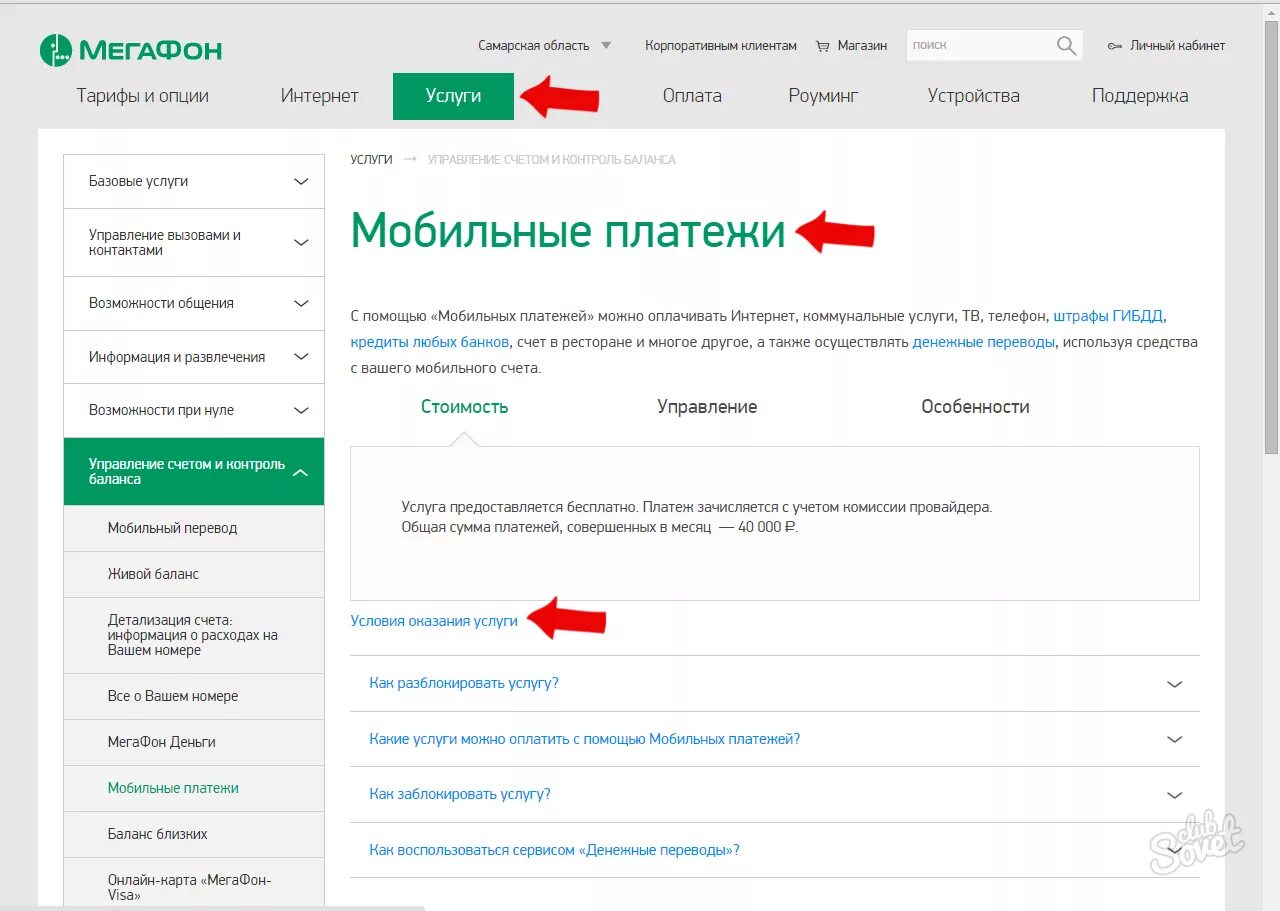The height and width of the screenshot is (911, 1280).
Task: Collapse Управление счетом и контроль баланса
Action: (x=194, y=471)
